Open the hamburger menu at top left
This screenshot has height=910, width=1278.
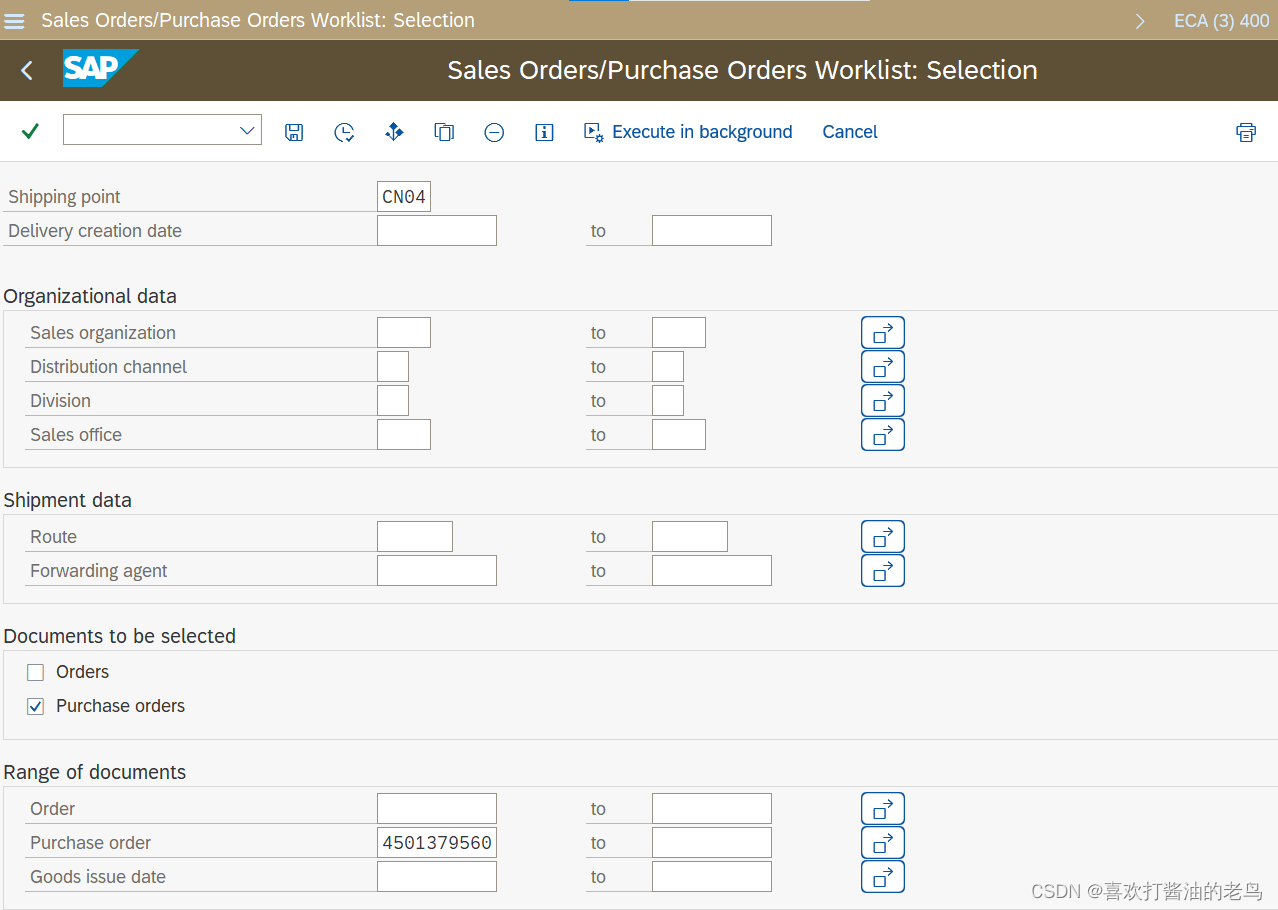pyautogui.click(x=15, y=20)
